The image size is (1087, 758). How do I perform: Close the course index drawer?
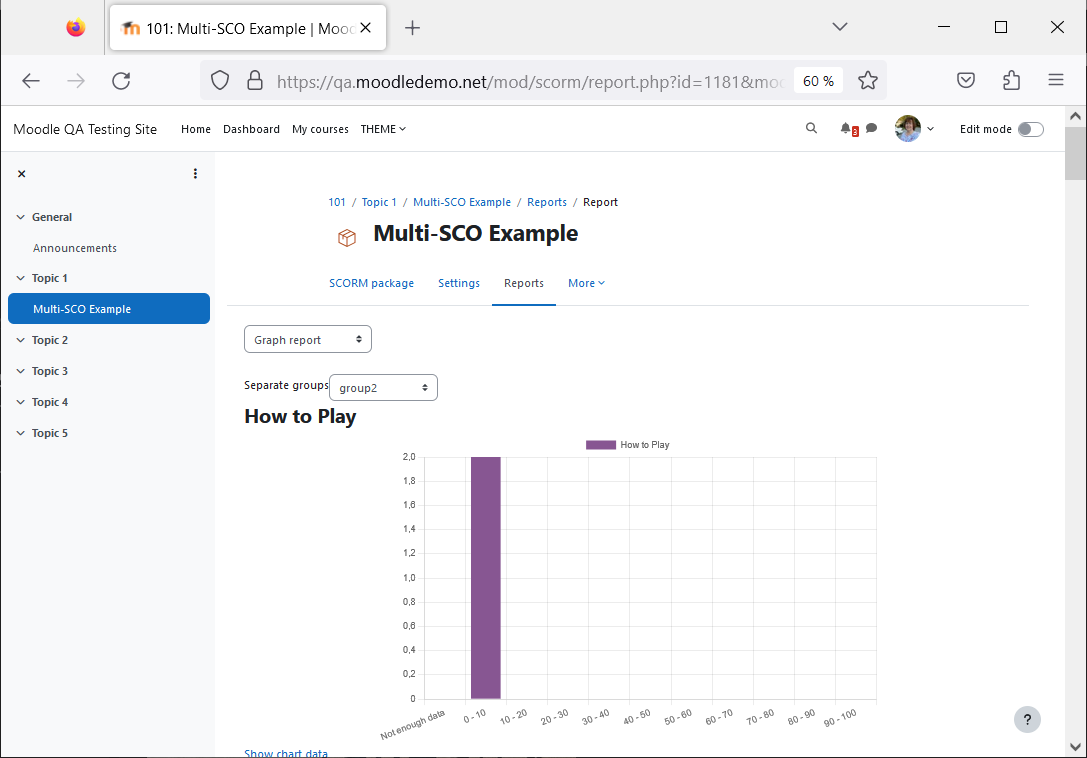click(x=21, y=174)
